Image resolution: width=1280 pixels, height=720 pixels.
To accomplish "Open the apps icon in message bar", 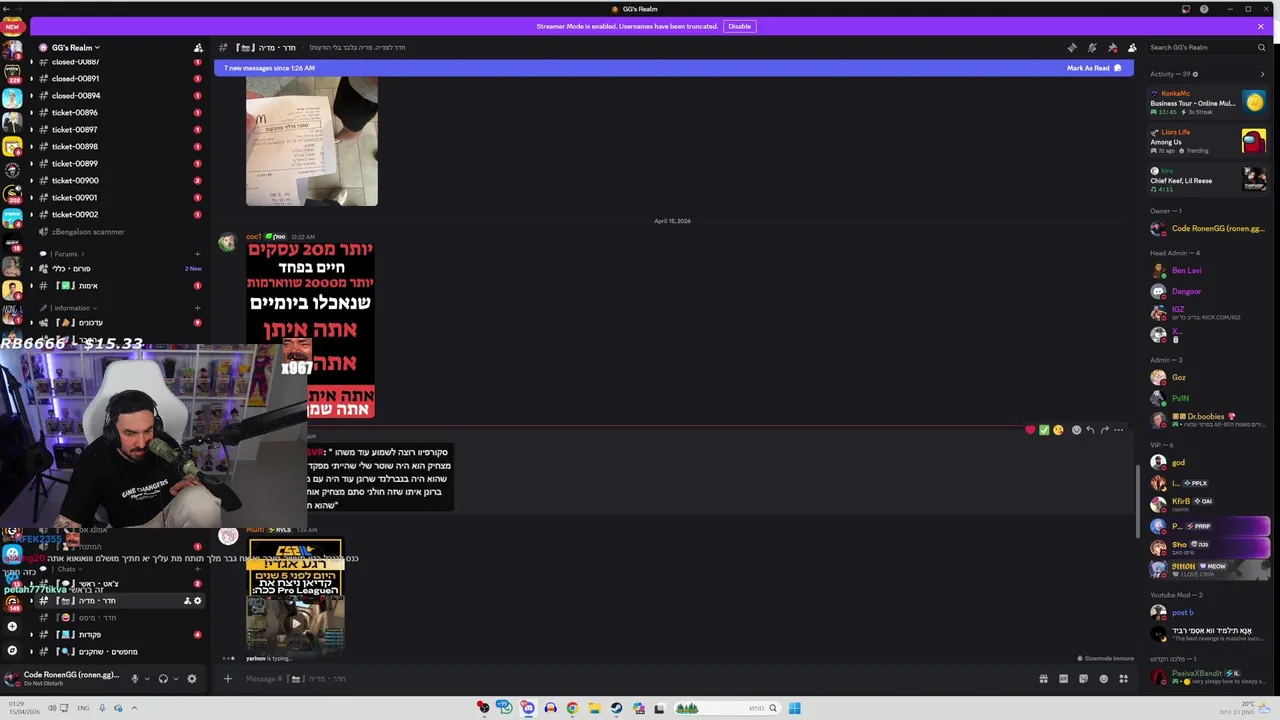I will click(1123, 679).
